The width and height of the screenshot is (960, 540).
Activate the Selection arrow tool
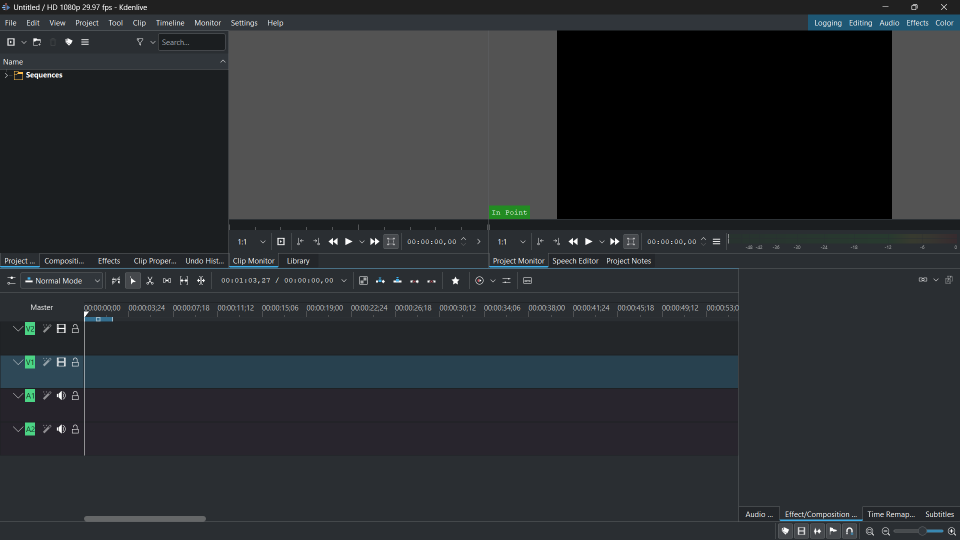(133, 280)
